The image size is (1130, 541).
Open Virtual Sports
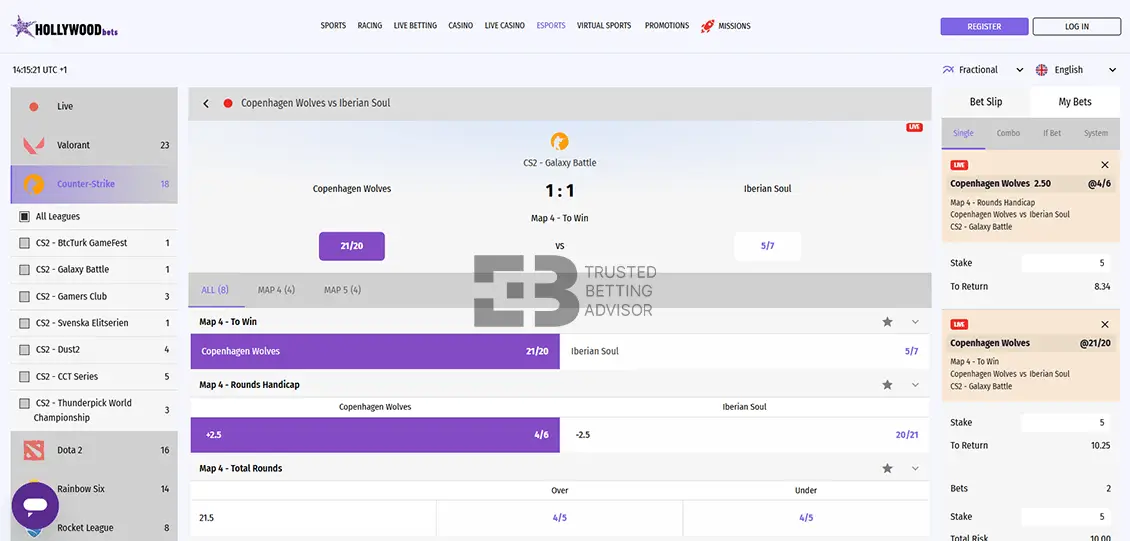pos(604,26)
